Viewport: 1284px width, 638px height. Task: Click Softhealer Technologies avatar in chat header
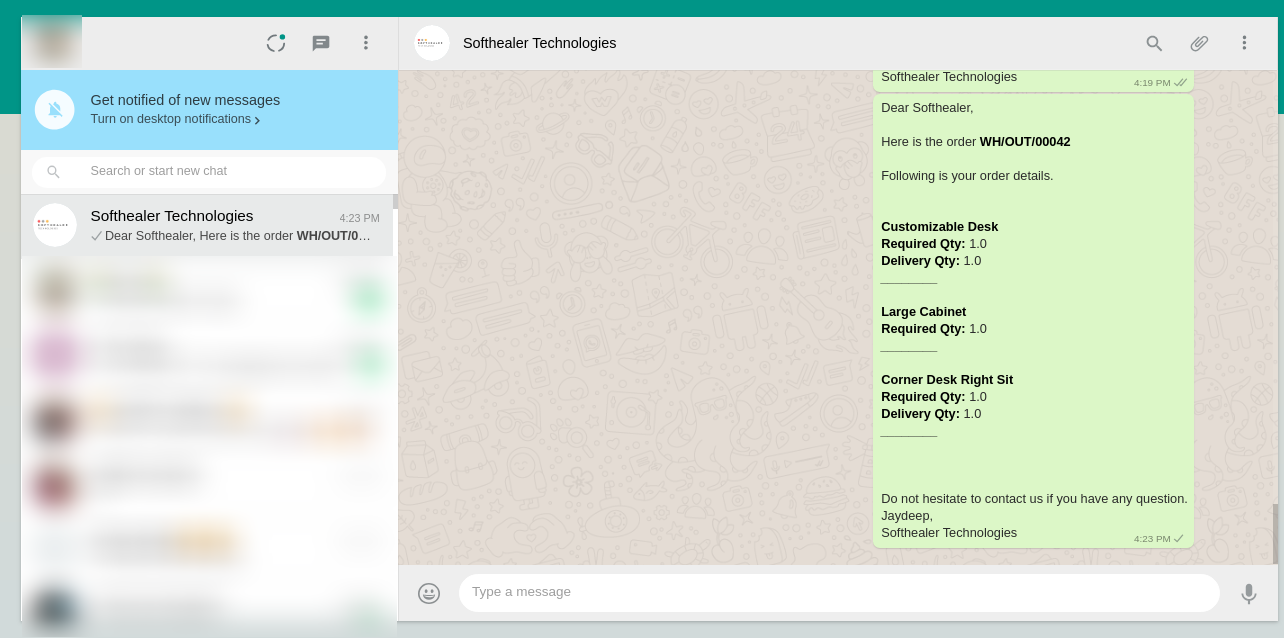pos(432,43)
